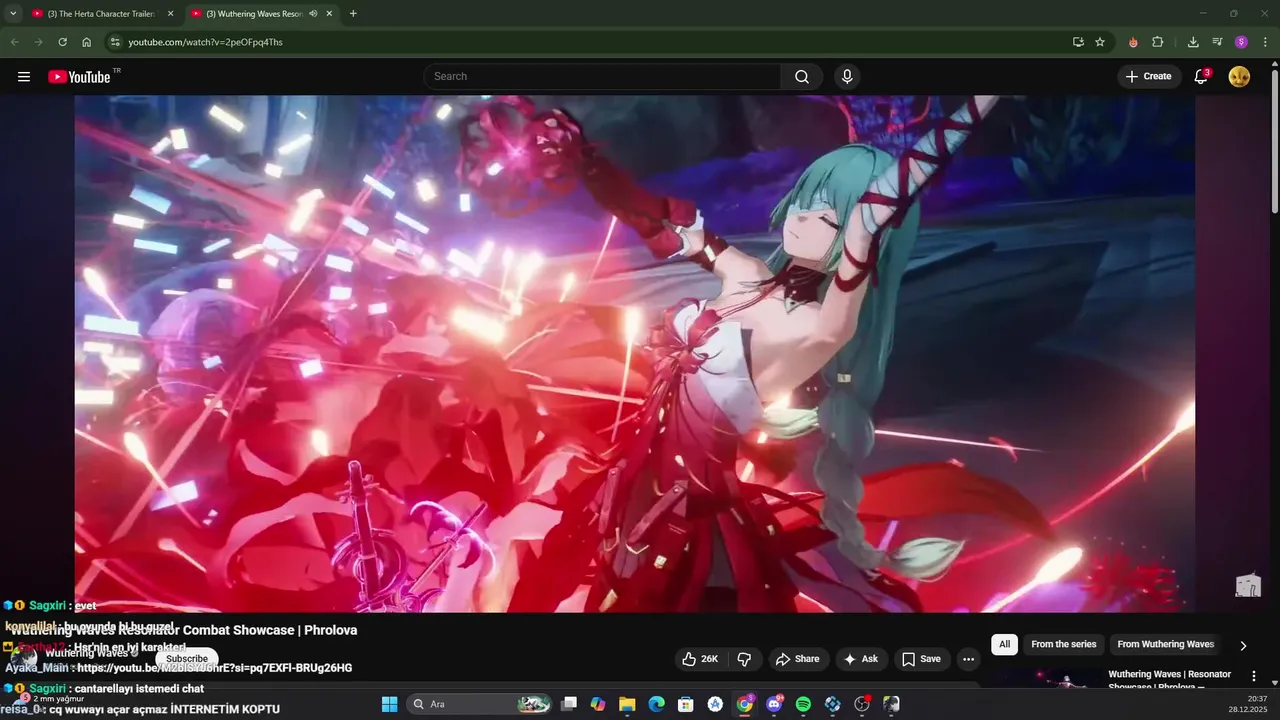Image resolution: width=1280 pixels, height=720 pixels.
Task: Focus the YouTube search field
Action: click(x=602, y=76)
